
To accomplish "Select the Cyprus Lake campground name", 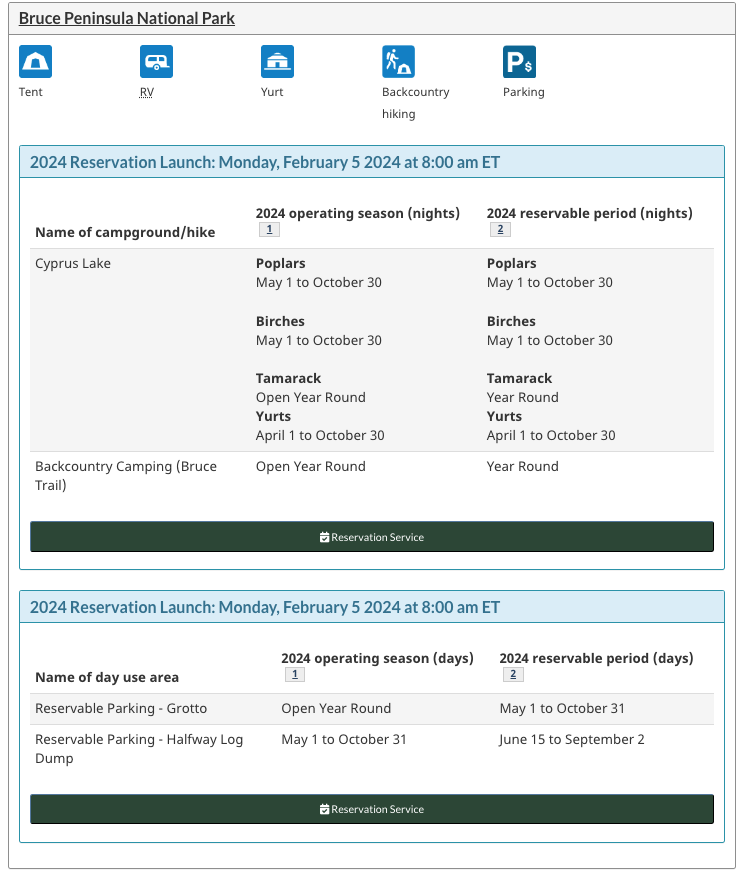I will pos(73,264).
